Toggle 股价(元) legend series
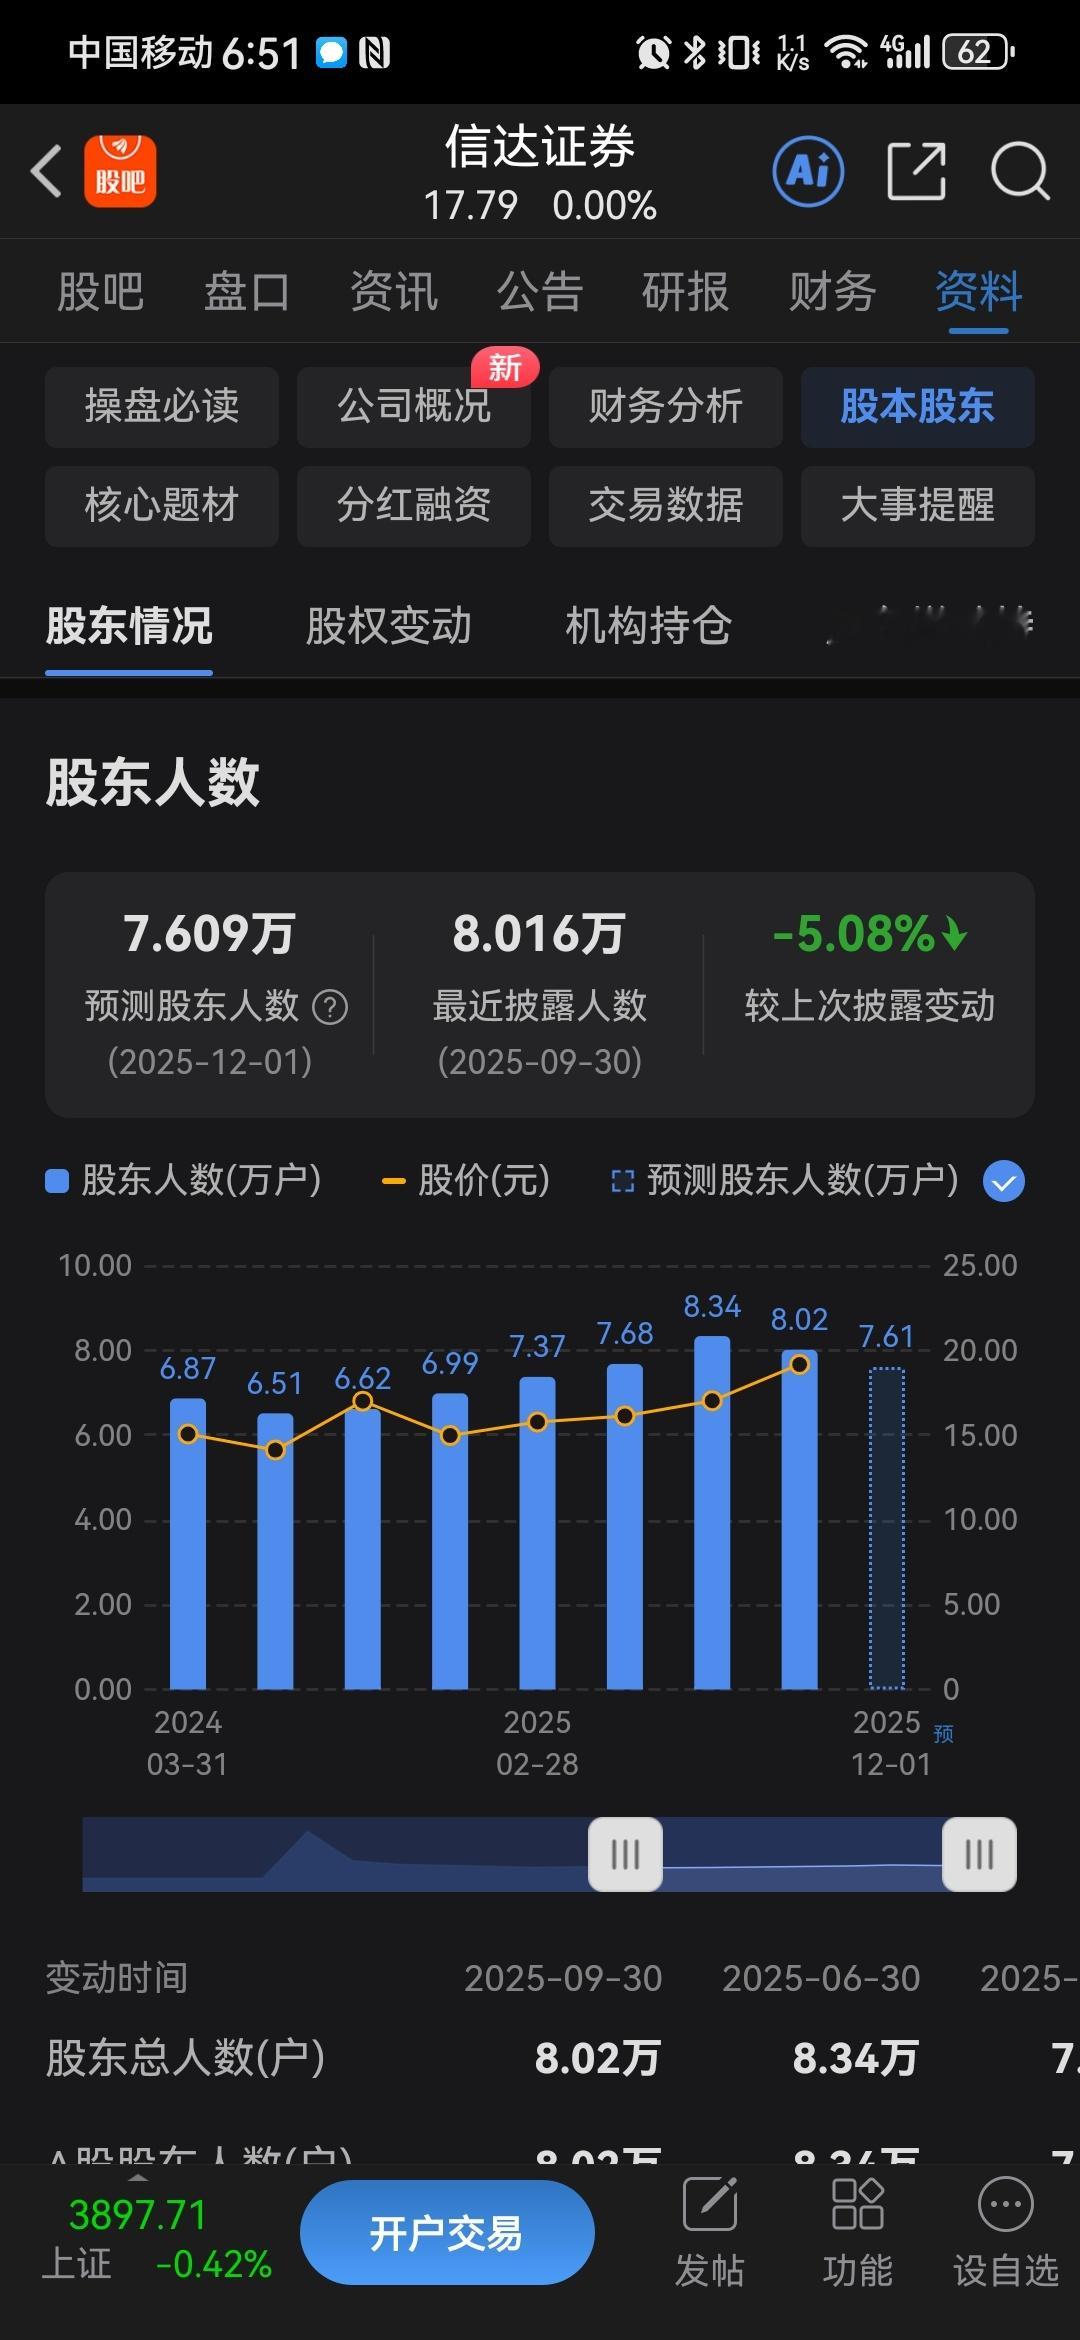Image resolution: width=1080 pixels, height=2340 pixels. 466,1181
